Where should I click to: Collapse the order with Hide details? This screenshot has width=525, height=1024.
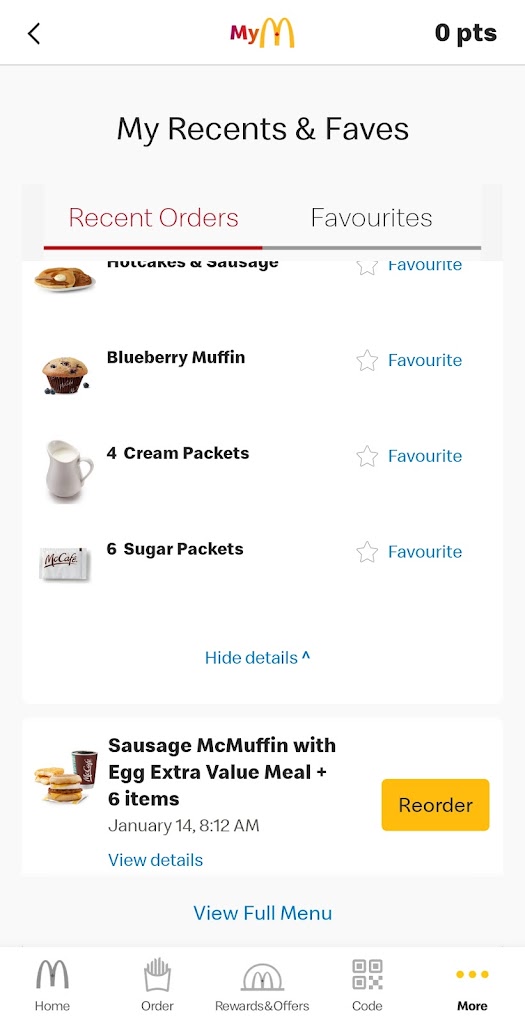pos(258,658)
